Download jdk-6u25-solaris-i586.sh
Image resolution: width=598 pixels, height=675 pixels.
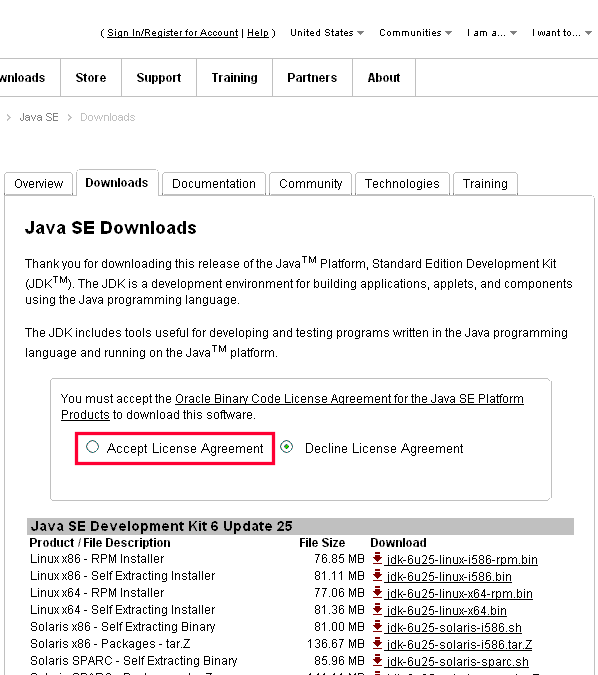(454, 627)
